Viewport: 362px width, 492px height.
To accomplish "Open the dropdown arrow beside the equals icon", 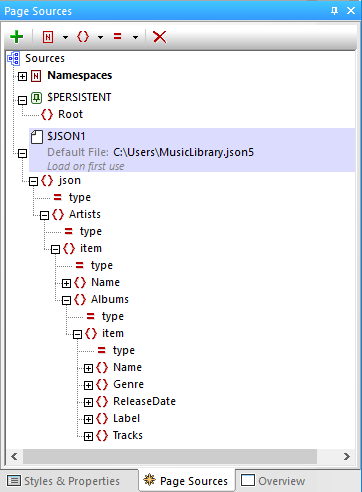I will pyautogui.click(x=135, y=37).
